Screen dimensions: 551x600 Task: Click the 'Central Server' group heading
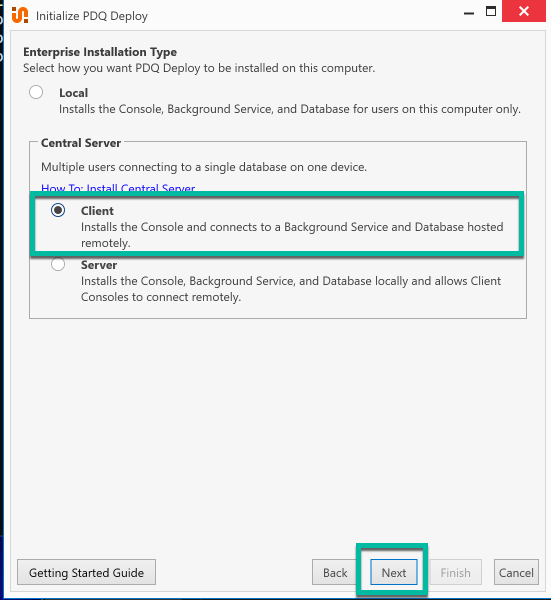pyautogui.click(x=81, y=143)
